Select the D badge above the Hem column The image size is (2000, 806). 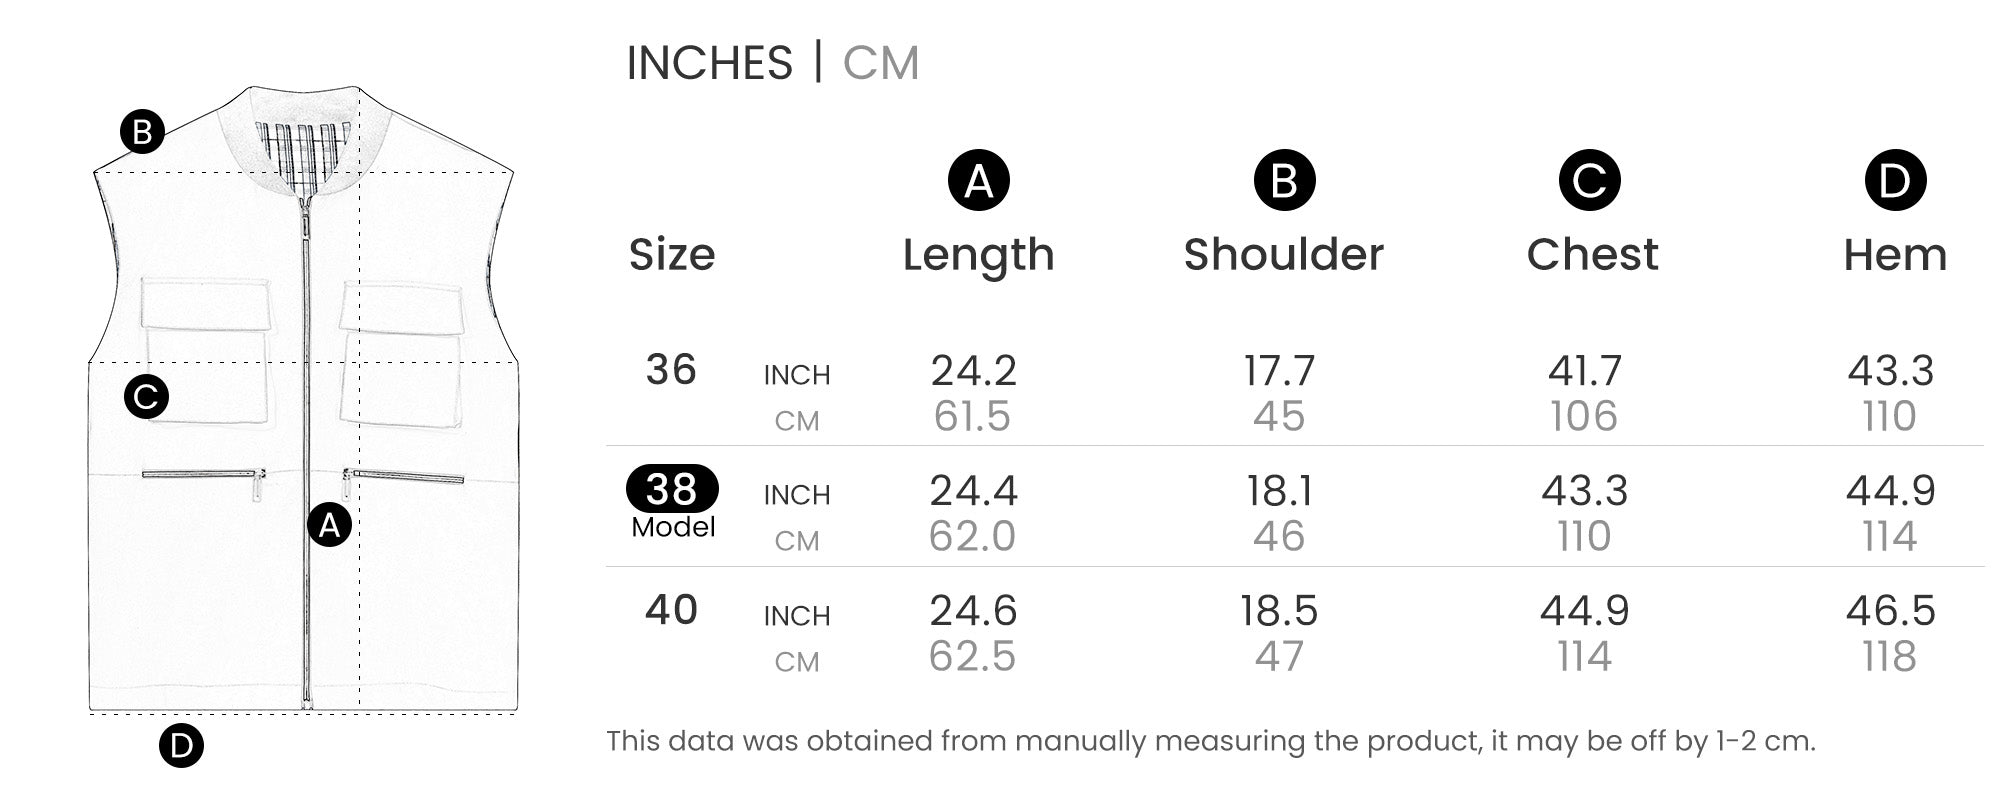[1895, 181]
